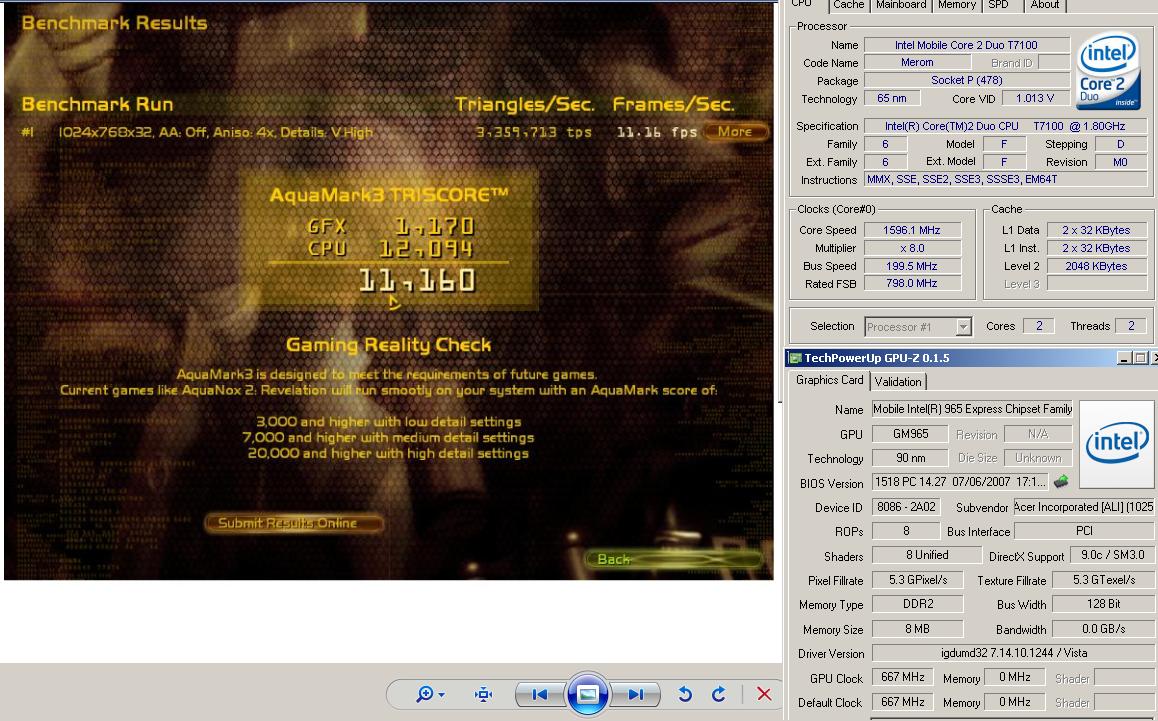Select the Graphics Card tab in GPU-Z
Screen dimensions: 1158x721
coord(829,380)
